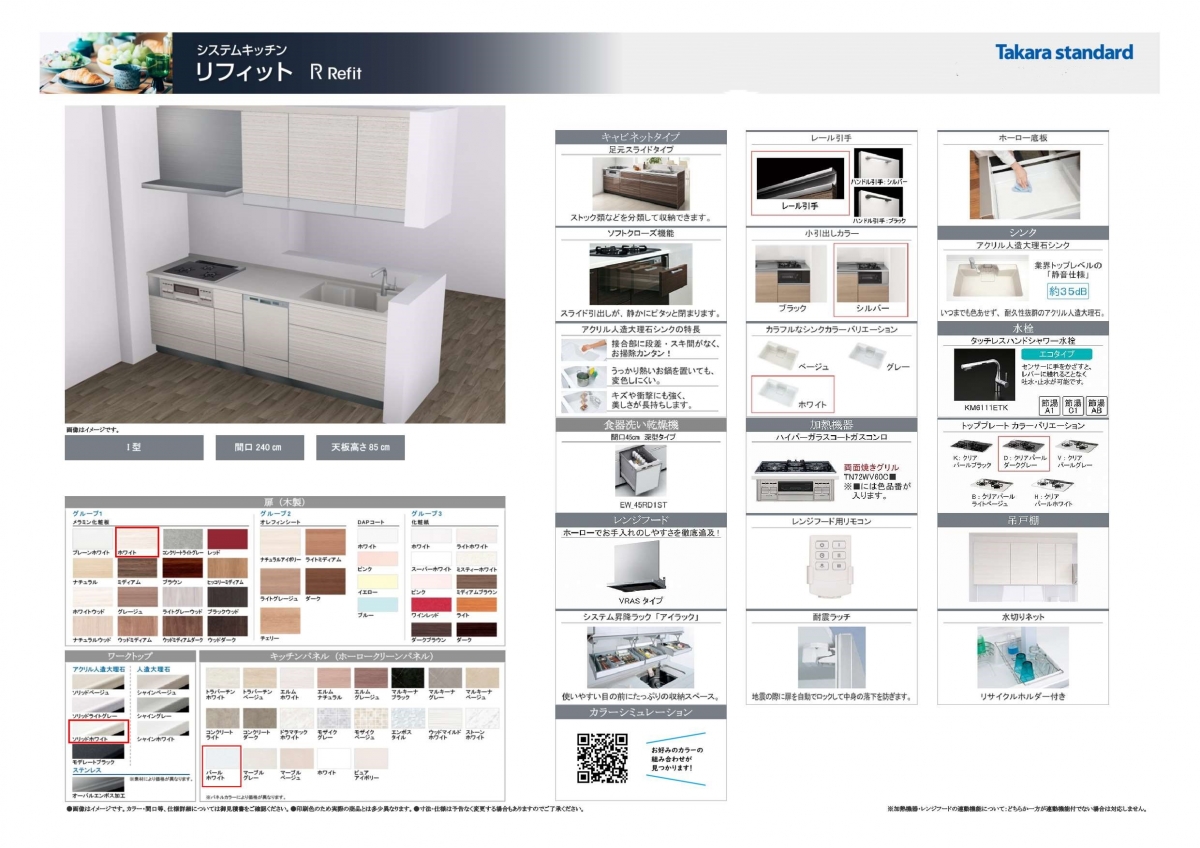
Task: Select the I型 layout label
Action: coord(133,447)
